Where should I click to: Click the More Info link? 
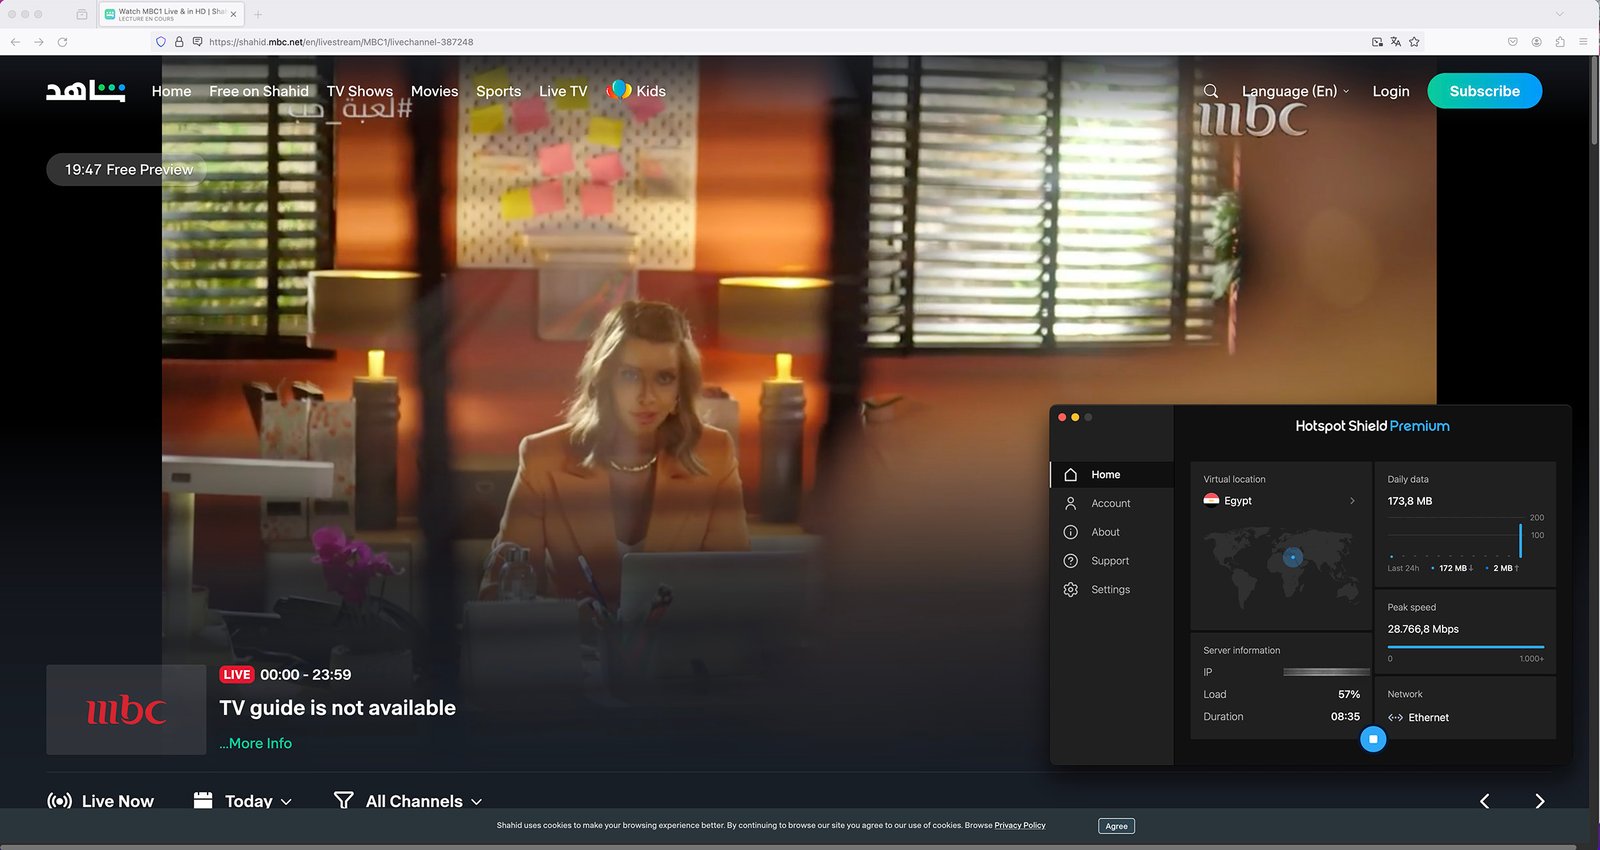[256, 743]
